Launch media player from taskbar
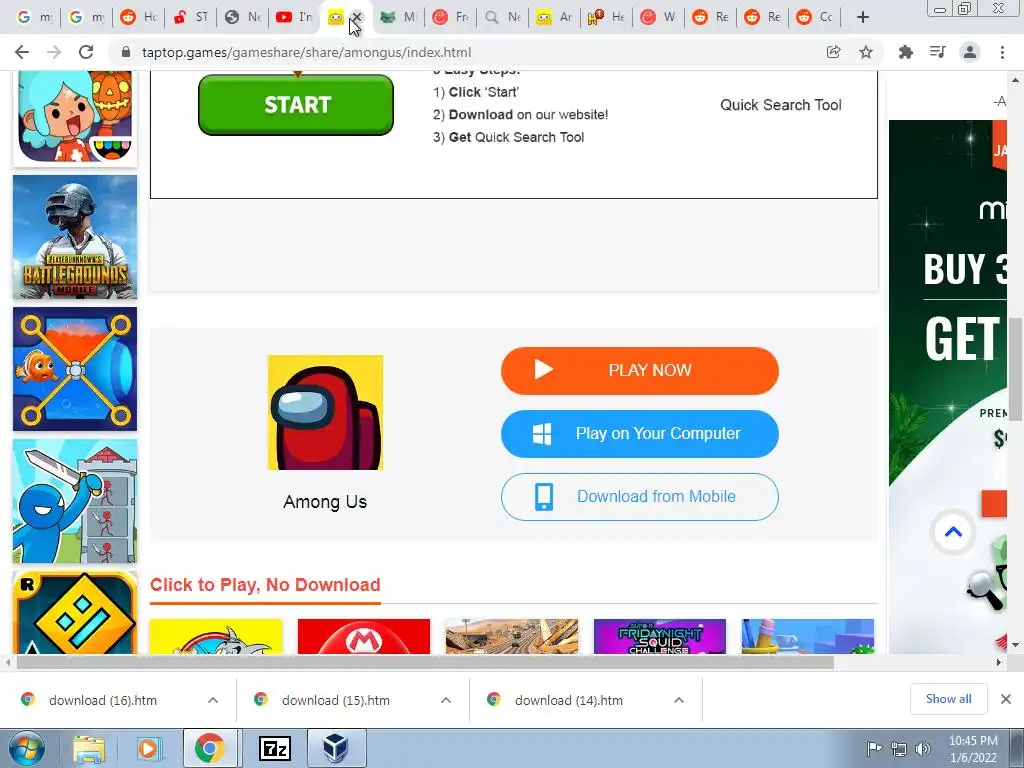Viewport: 1024px width, 768px height. click(148, 748)
